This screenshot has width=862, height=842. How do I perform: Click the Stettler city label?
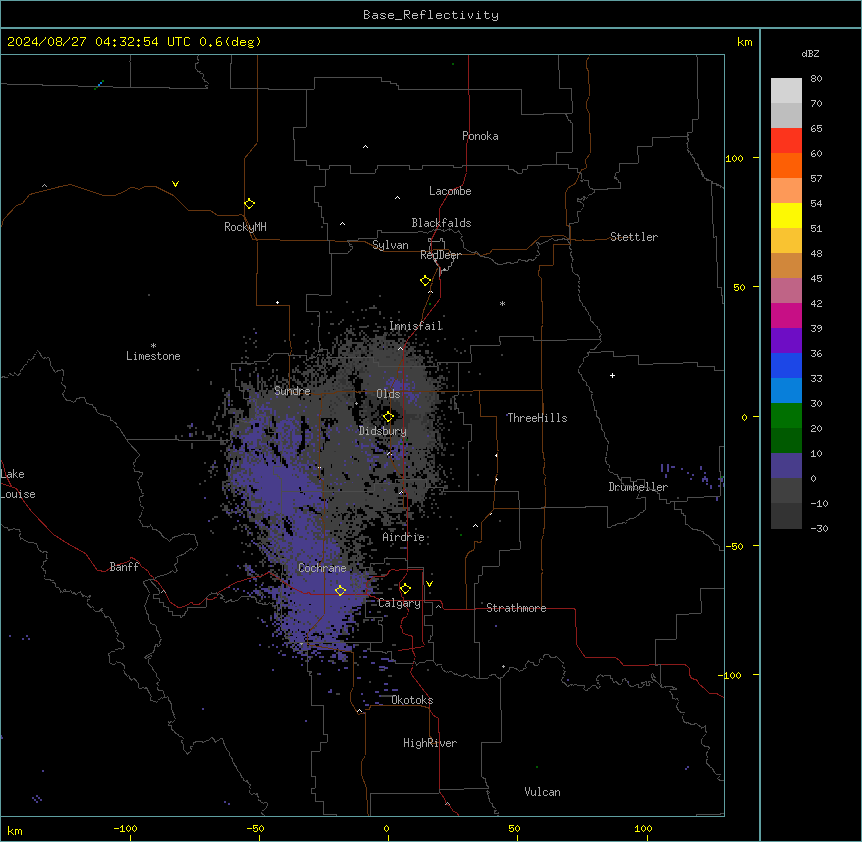[633, 237]
